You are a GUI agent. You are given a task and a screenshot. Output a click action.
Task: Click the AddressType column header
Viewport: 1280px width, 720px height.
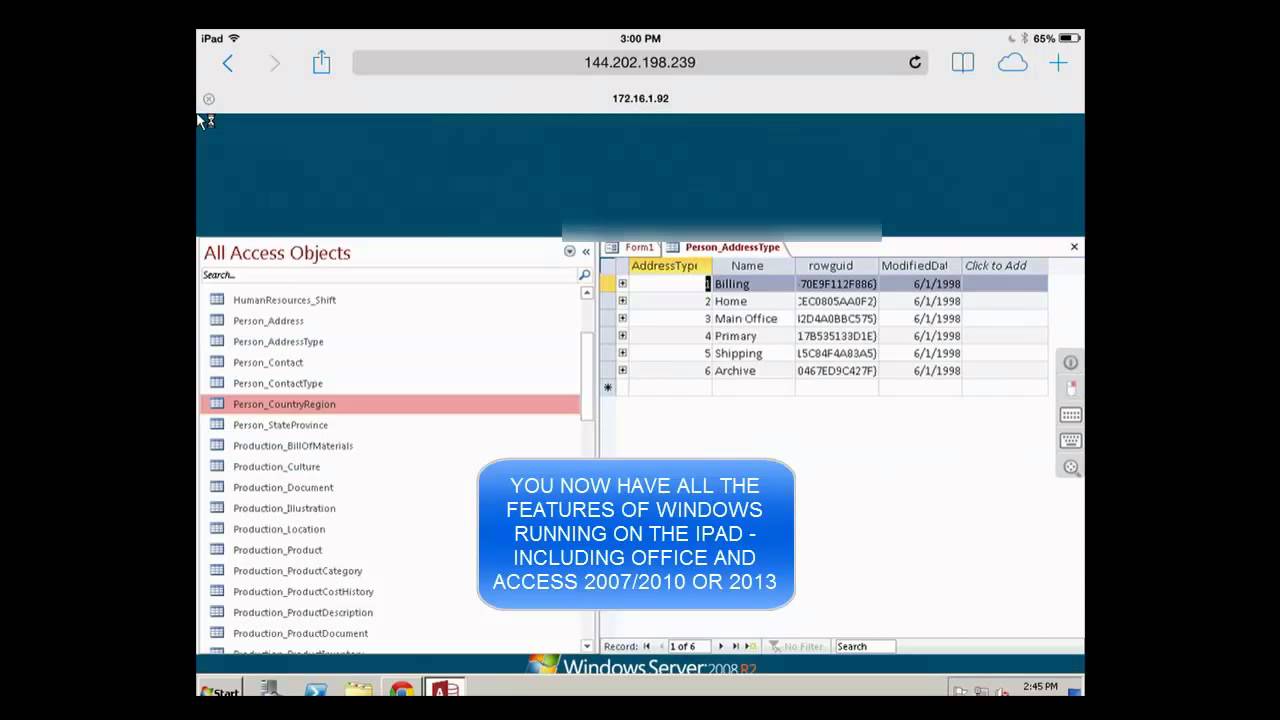coord(670,266)
